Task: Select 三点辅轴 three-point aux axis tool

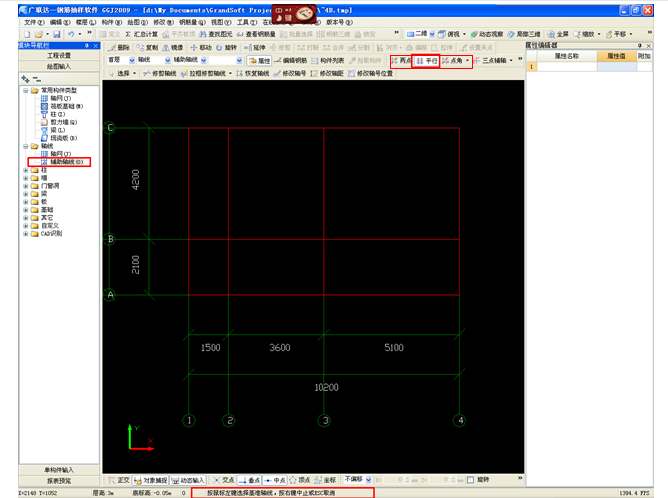Action: pos(490,60)
